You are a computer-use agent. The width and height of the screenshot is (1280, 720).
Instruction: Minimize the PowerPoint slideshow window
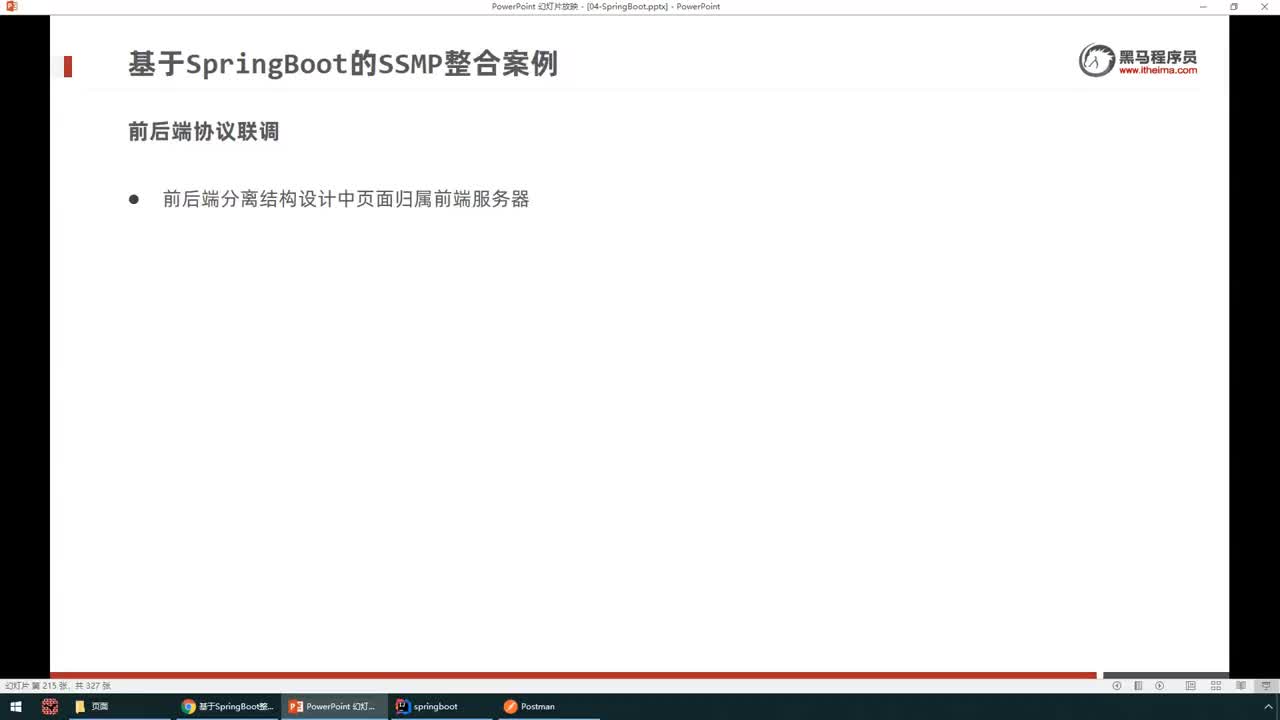(x=1202, y=6)
